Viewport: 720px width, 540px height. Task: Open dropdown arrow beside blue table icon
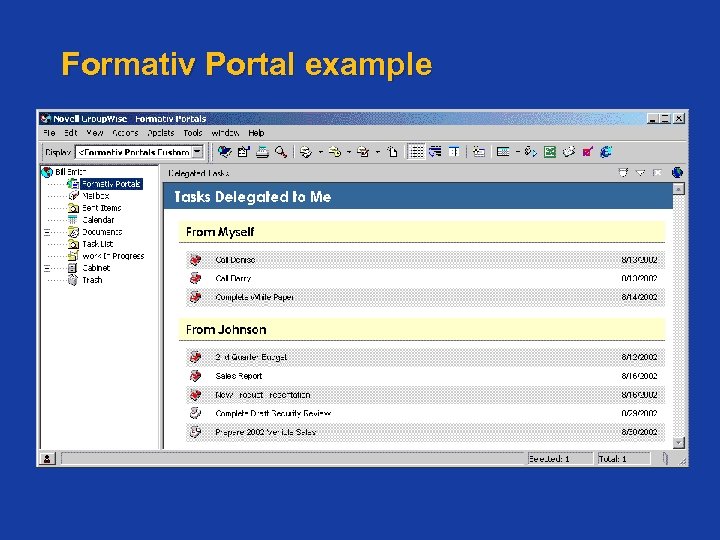point(518,152)
